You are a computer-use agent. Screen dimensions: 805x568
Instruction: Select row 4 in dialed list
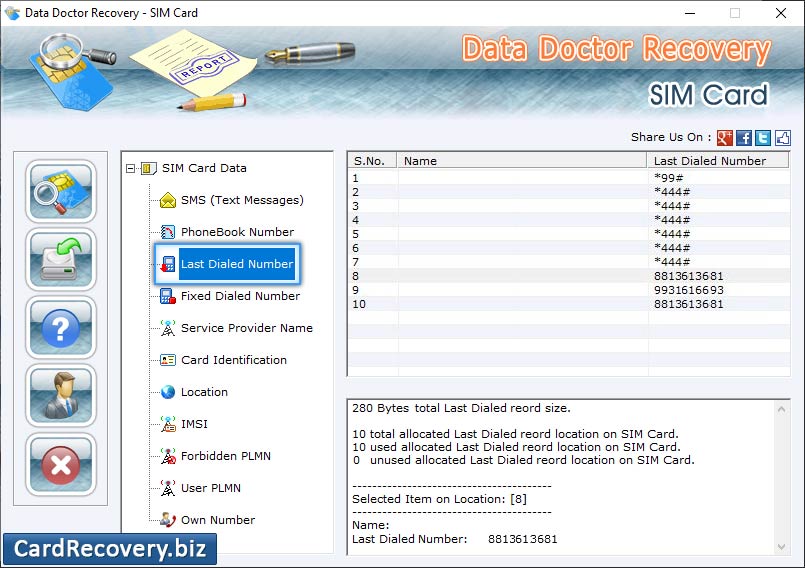pyautogui.click(x=569, y=220)
